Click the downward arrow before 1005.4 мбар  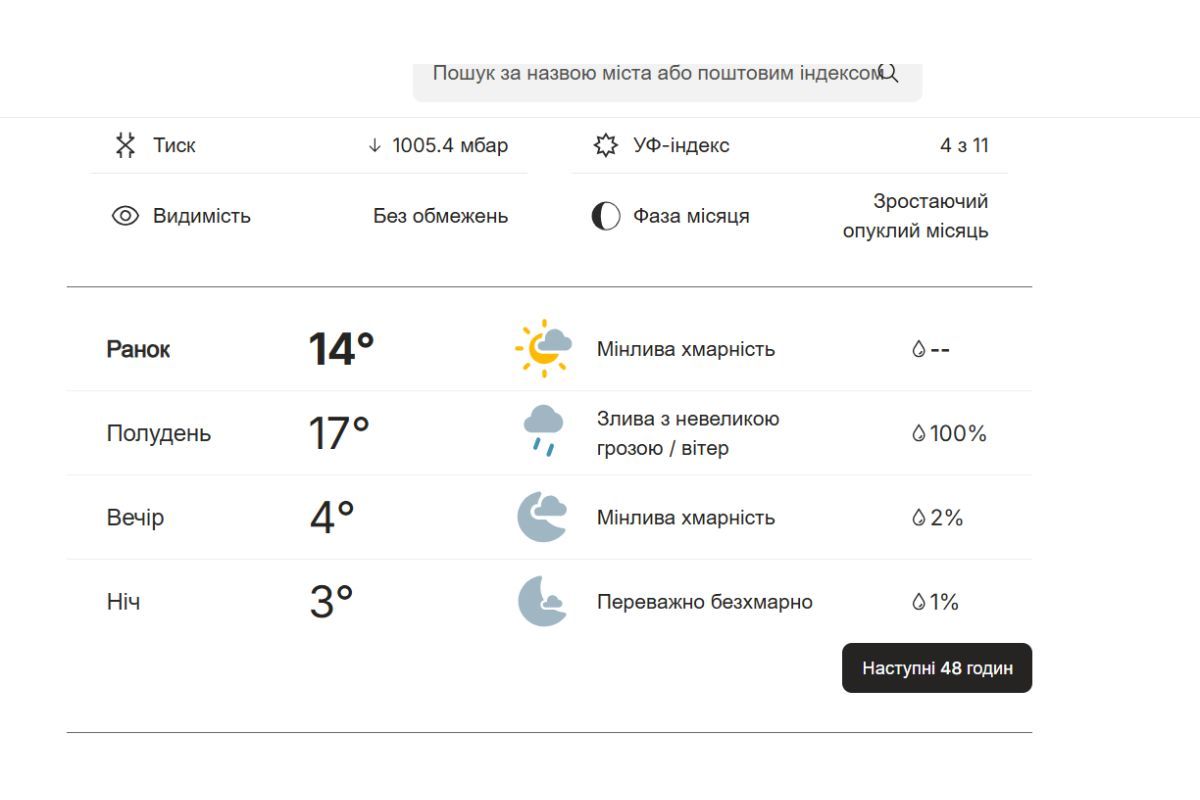point(375,145)
